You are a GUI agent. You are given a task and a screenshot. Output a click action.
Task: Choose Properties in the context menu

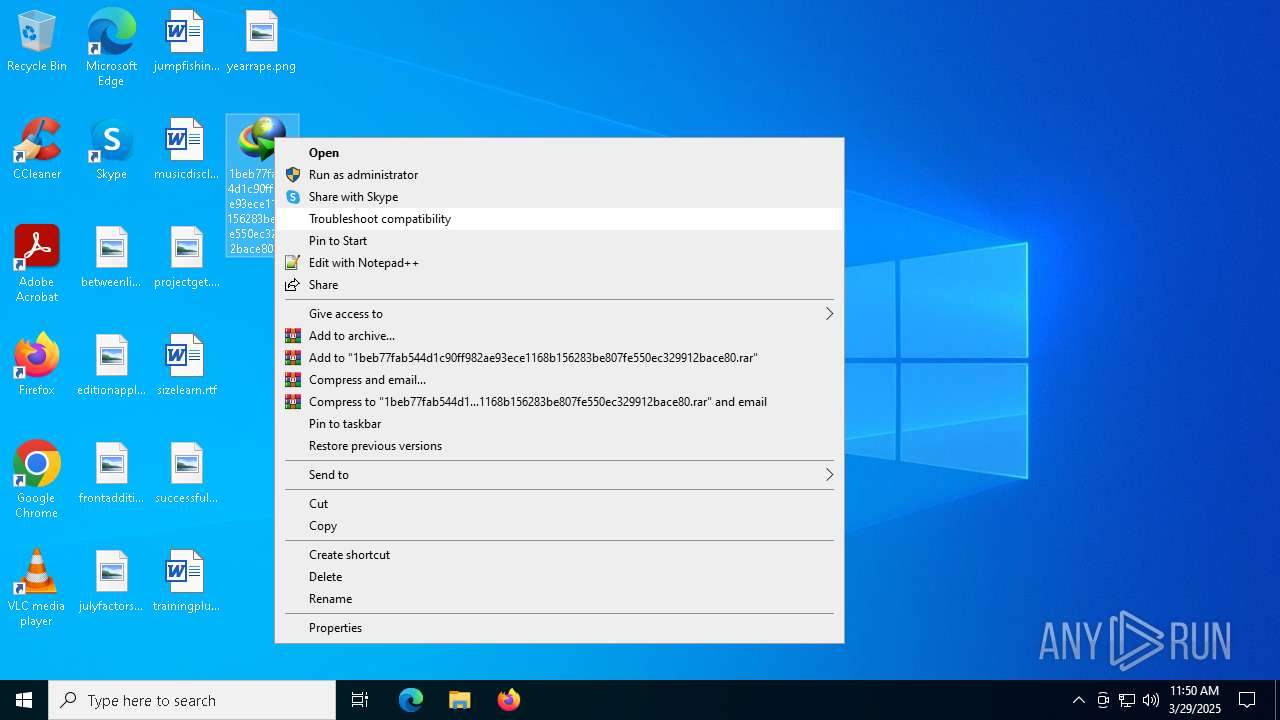tap(559, 628)
